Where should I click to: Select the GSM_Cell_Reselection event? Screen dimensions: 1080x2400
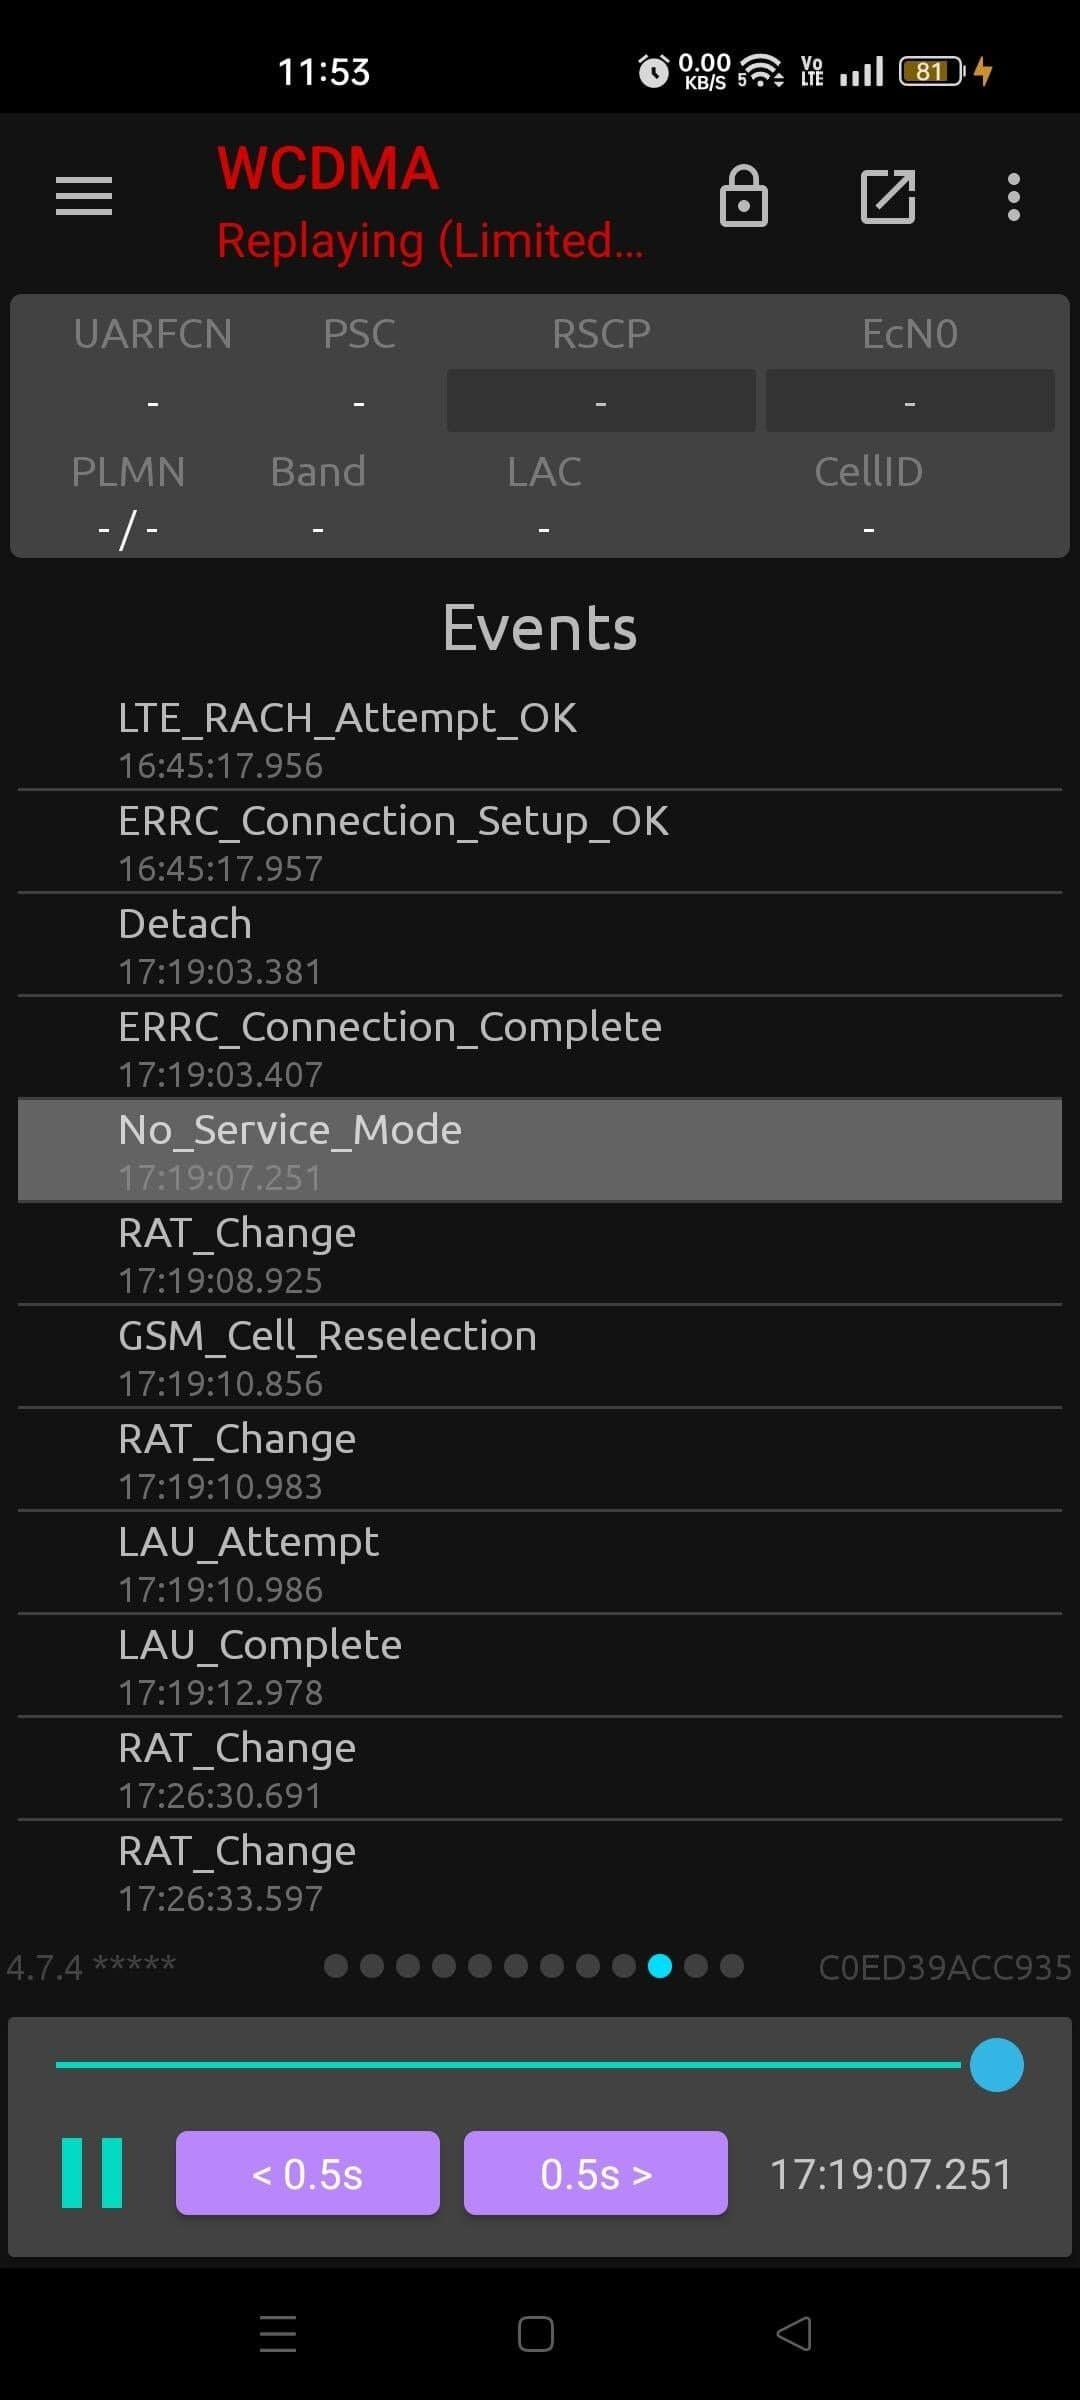(x=540, y=1356)
